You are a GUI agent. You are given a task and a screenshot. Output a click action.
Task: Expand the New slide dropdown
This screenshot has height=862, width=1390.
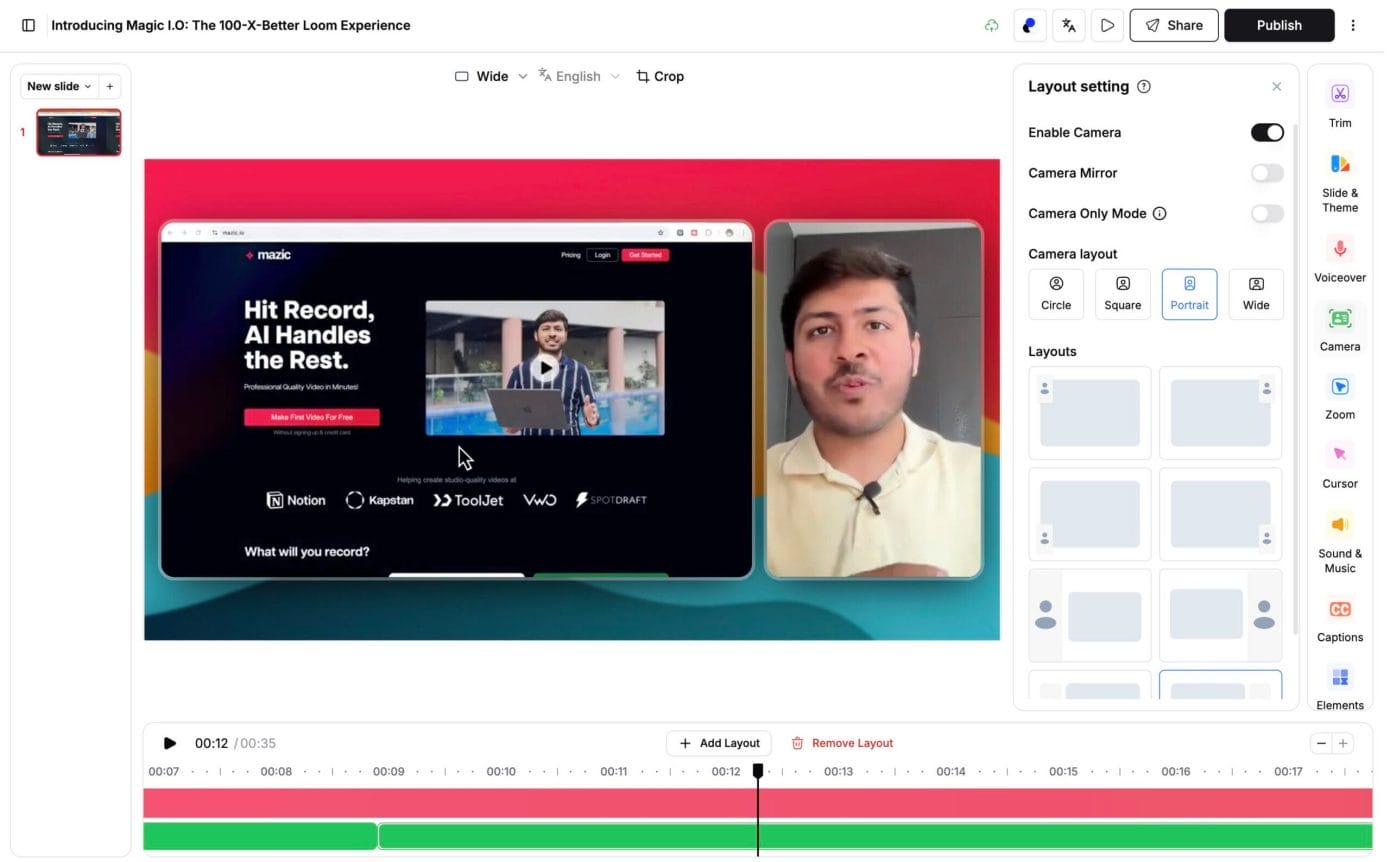59,86
